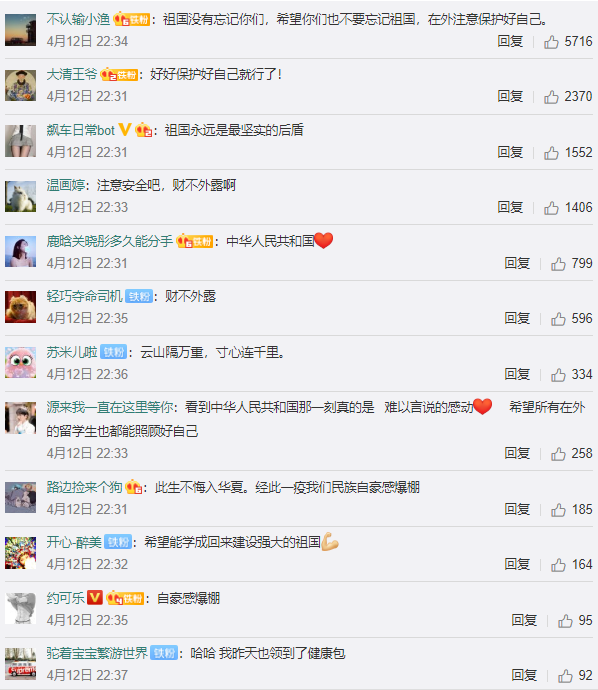
Task: Click the red V badge beside 约可乐
Action: 95,598
